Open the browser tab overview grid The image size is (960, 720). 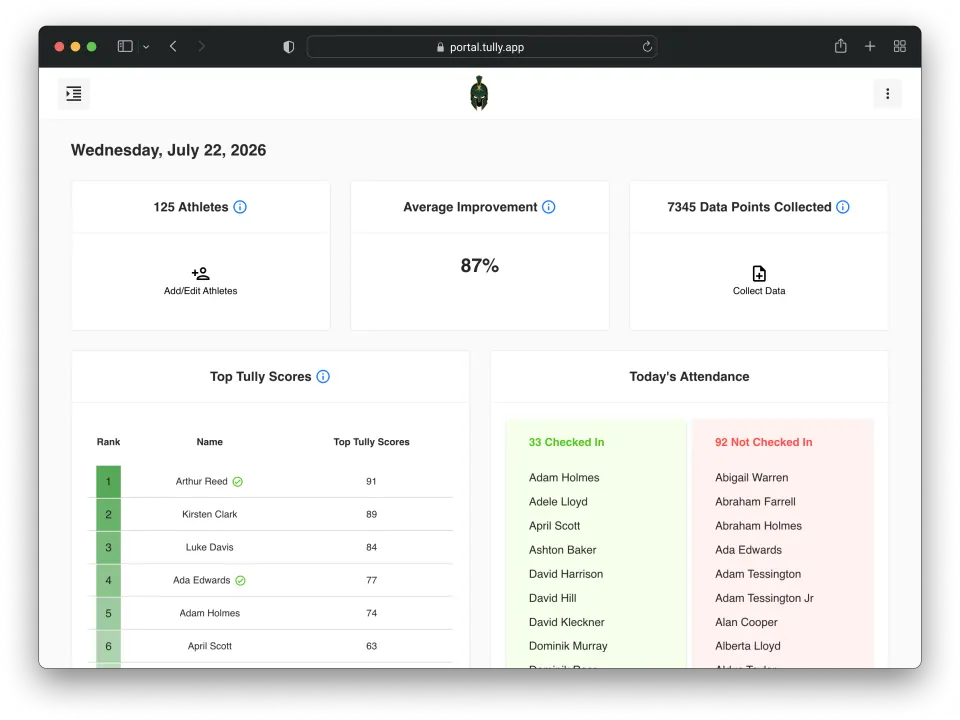pyautogui.click(x=899, y=47)
